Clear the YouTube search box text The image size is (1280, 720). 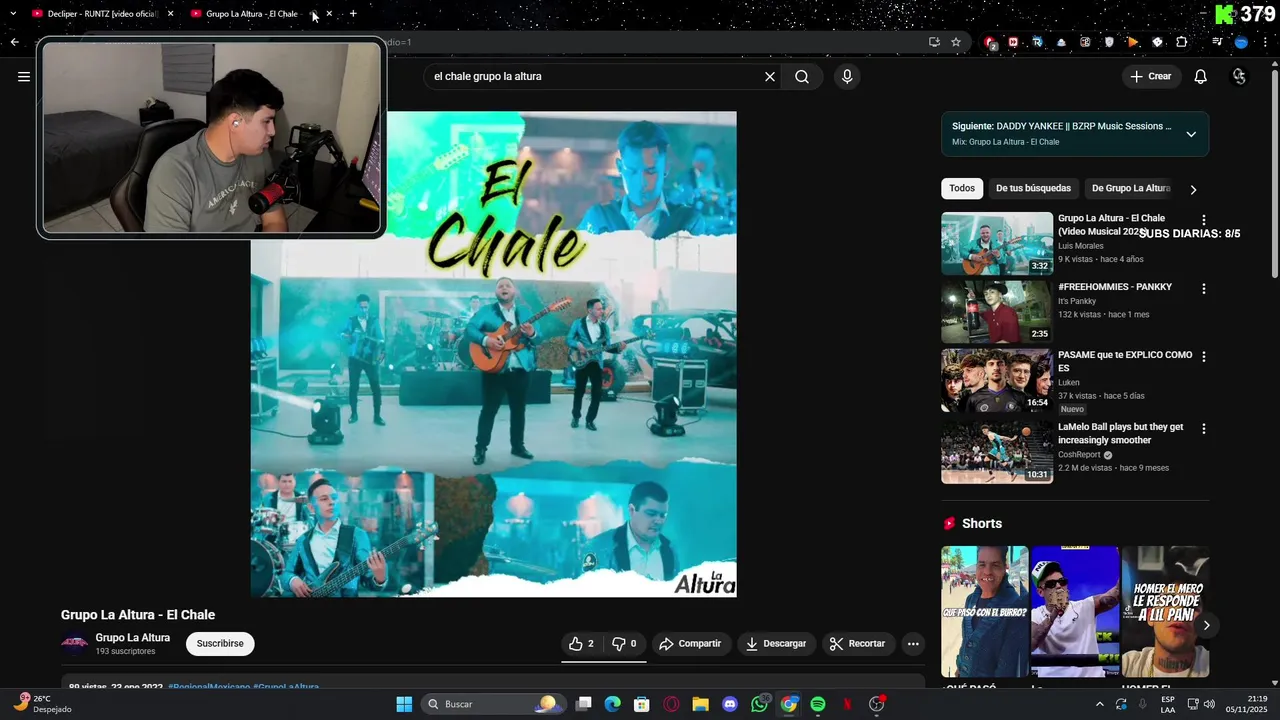click(x=770, y=76)
